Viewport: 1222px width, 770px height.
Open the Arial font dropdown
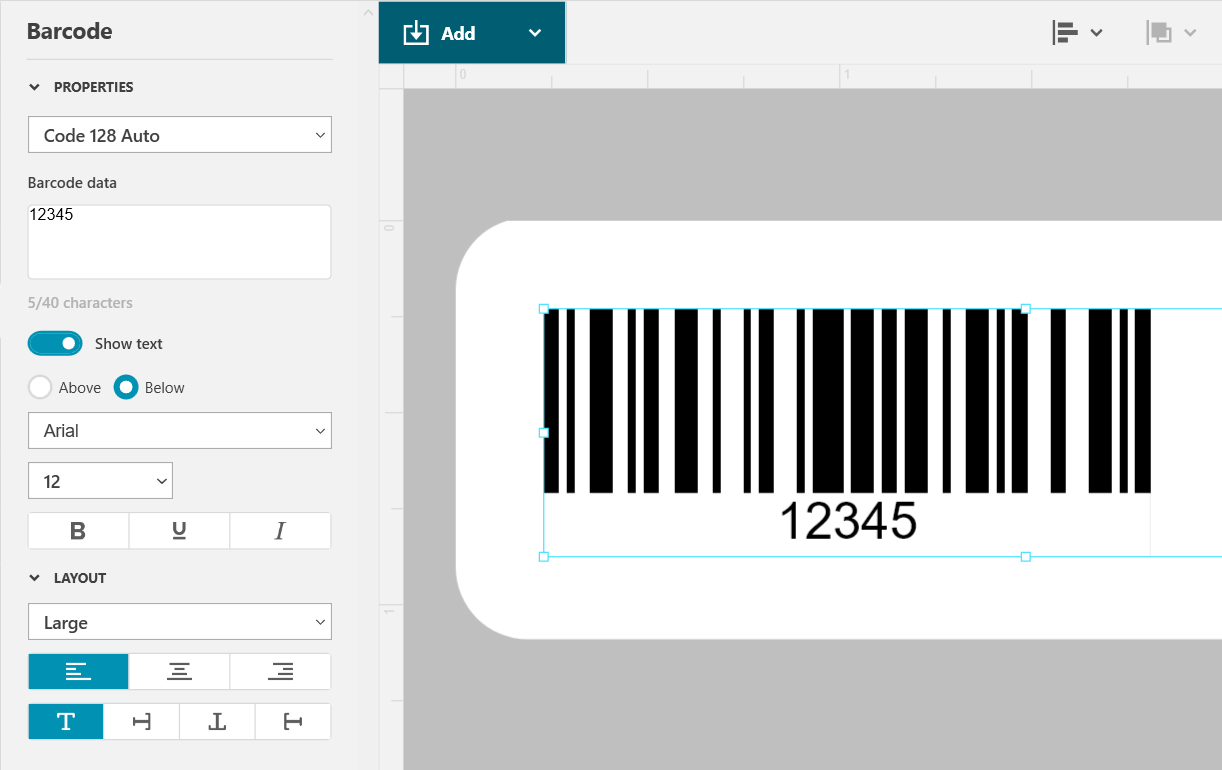click(x=180, y=431)
